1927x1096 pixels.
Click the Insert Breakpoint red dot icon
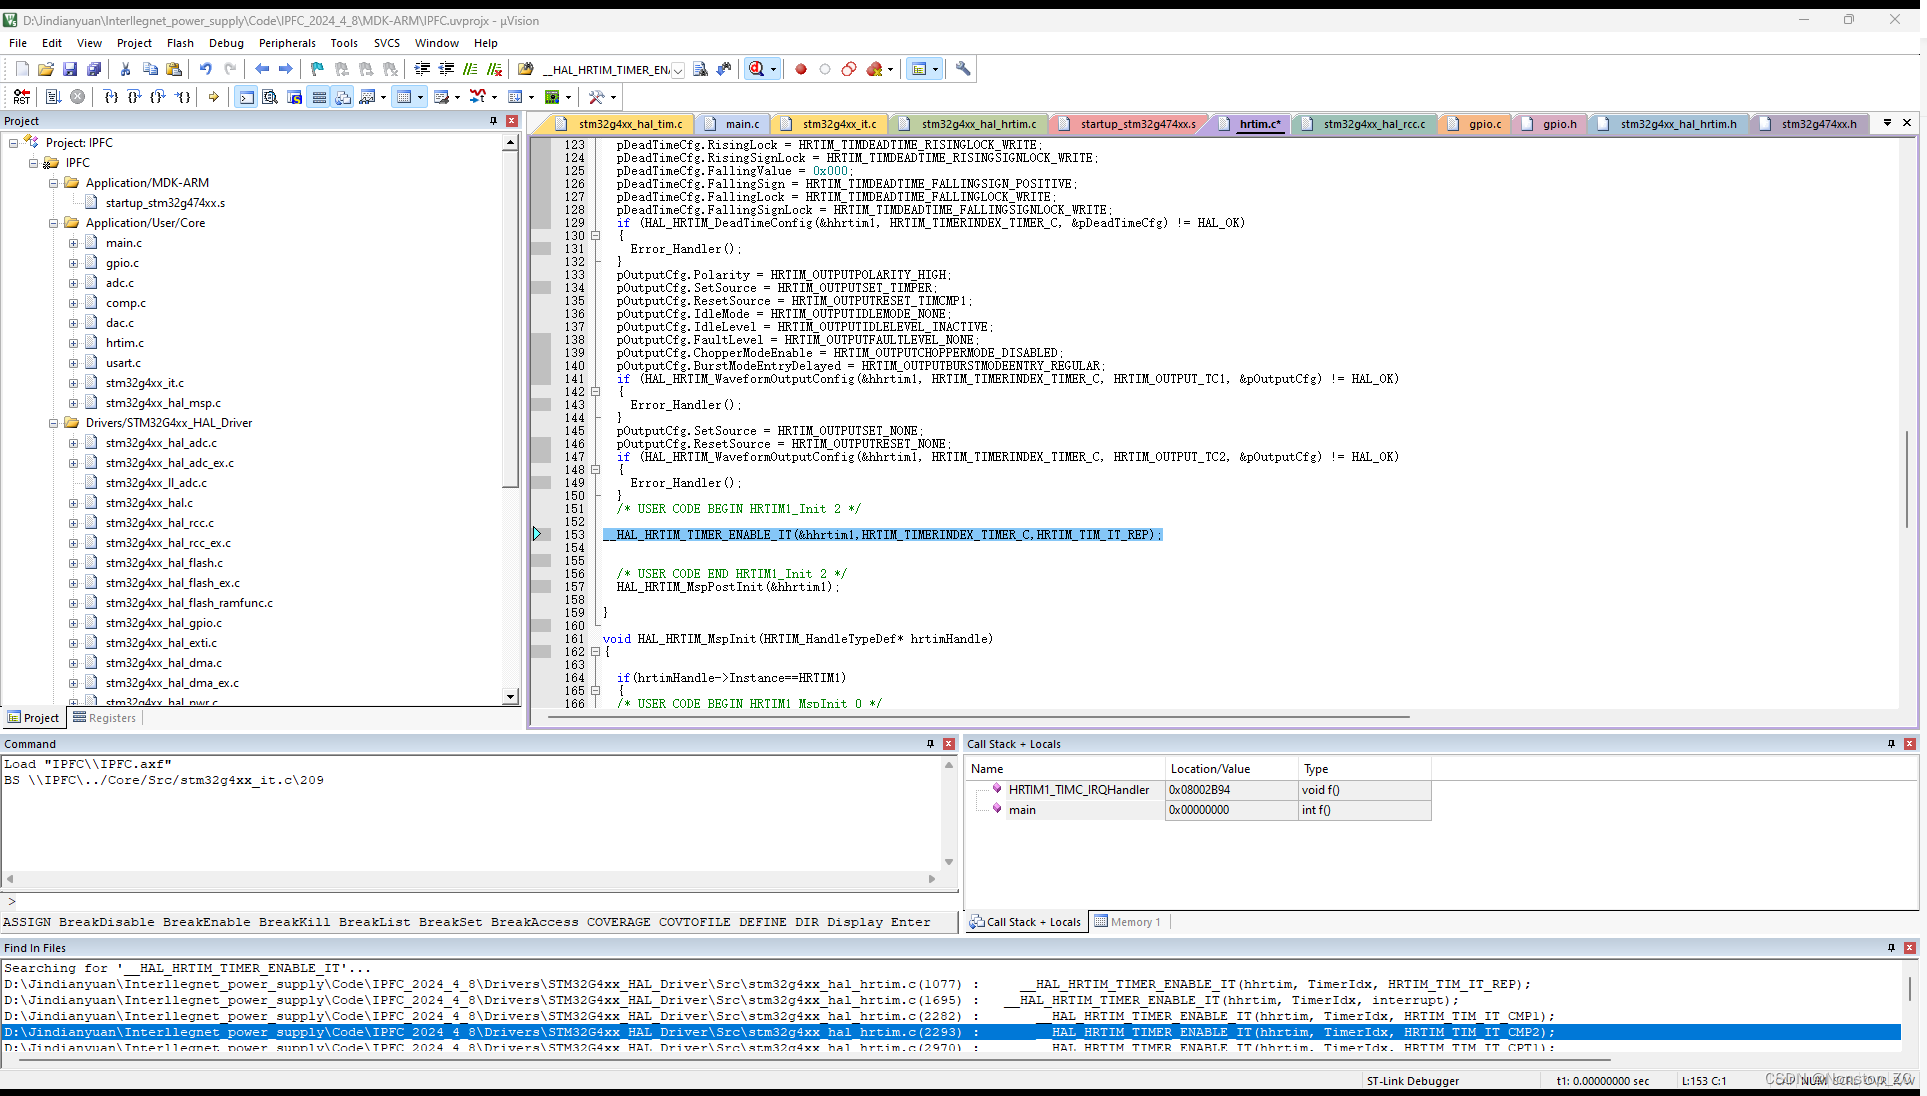(801, 69)
